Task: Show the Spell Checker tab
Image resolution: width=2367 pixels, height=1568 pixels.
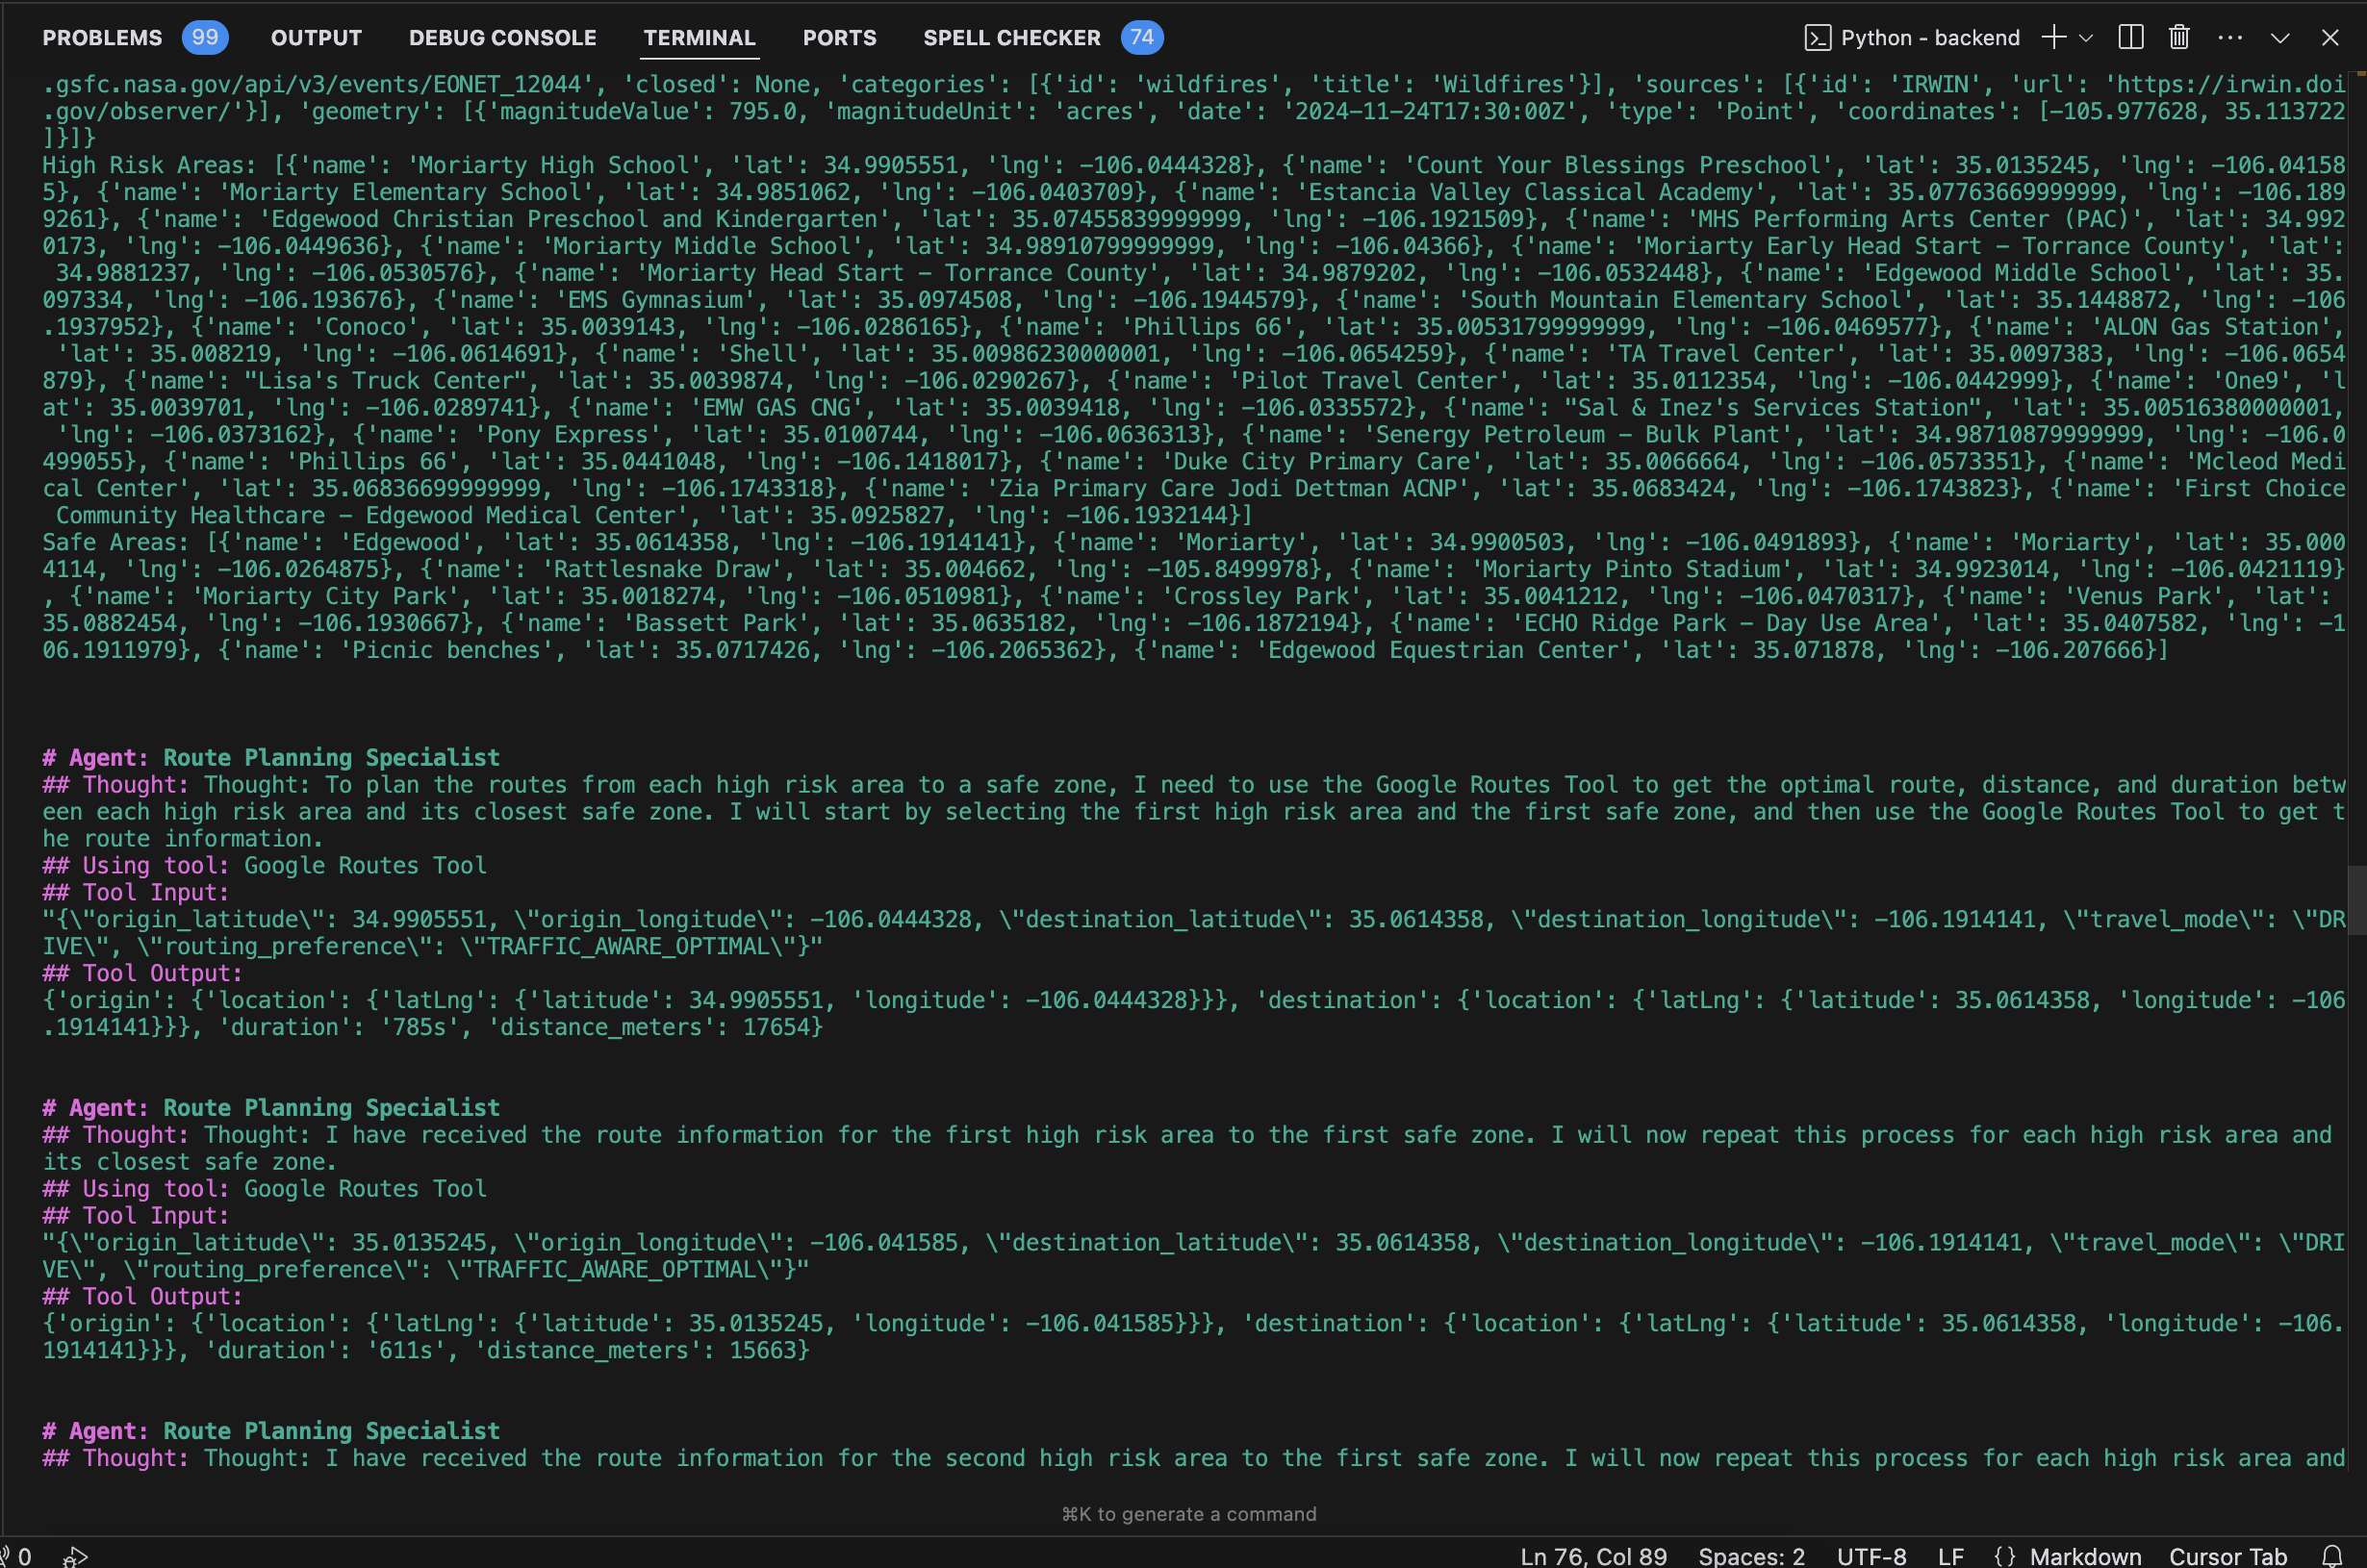Action: click(1011, 38)
